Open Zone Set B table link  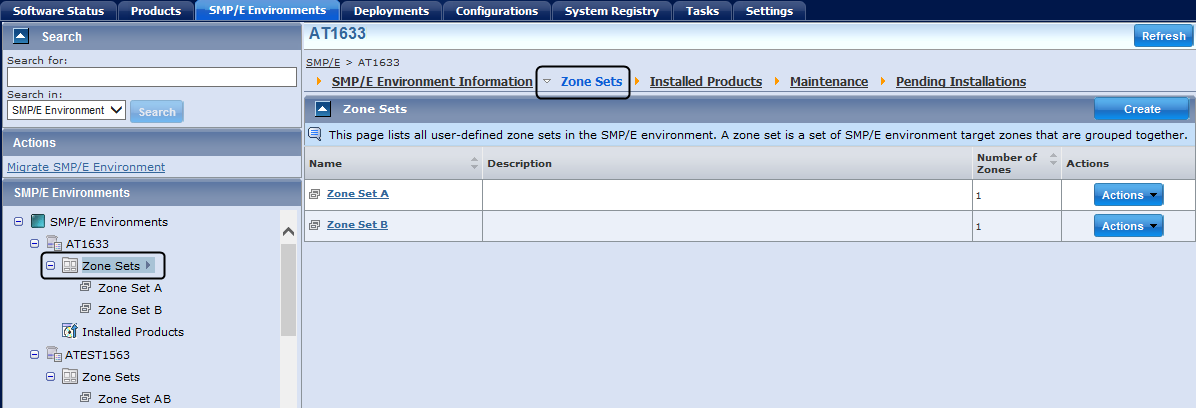click(x=357, y=225)
